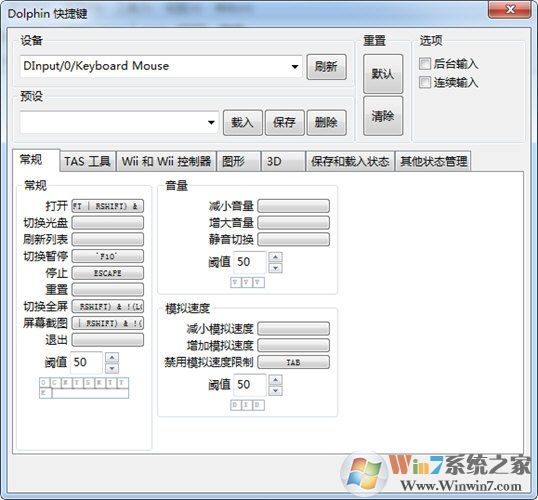Increase the 常规 group 阈值 with up arrow
Viewport: 538px width, 500px height.
(x=112, y=358)
